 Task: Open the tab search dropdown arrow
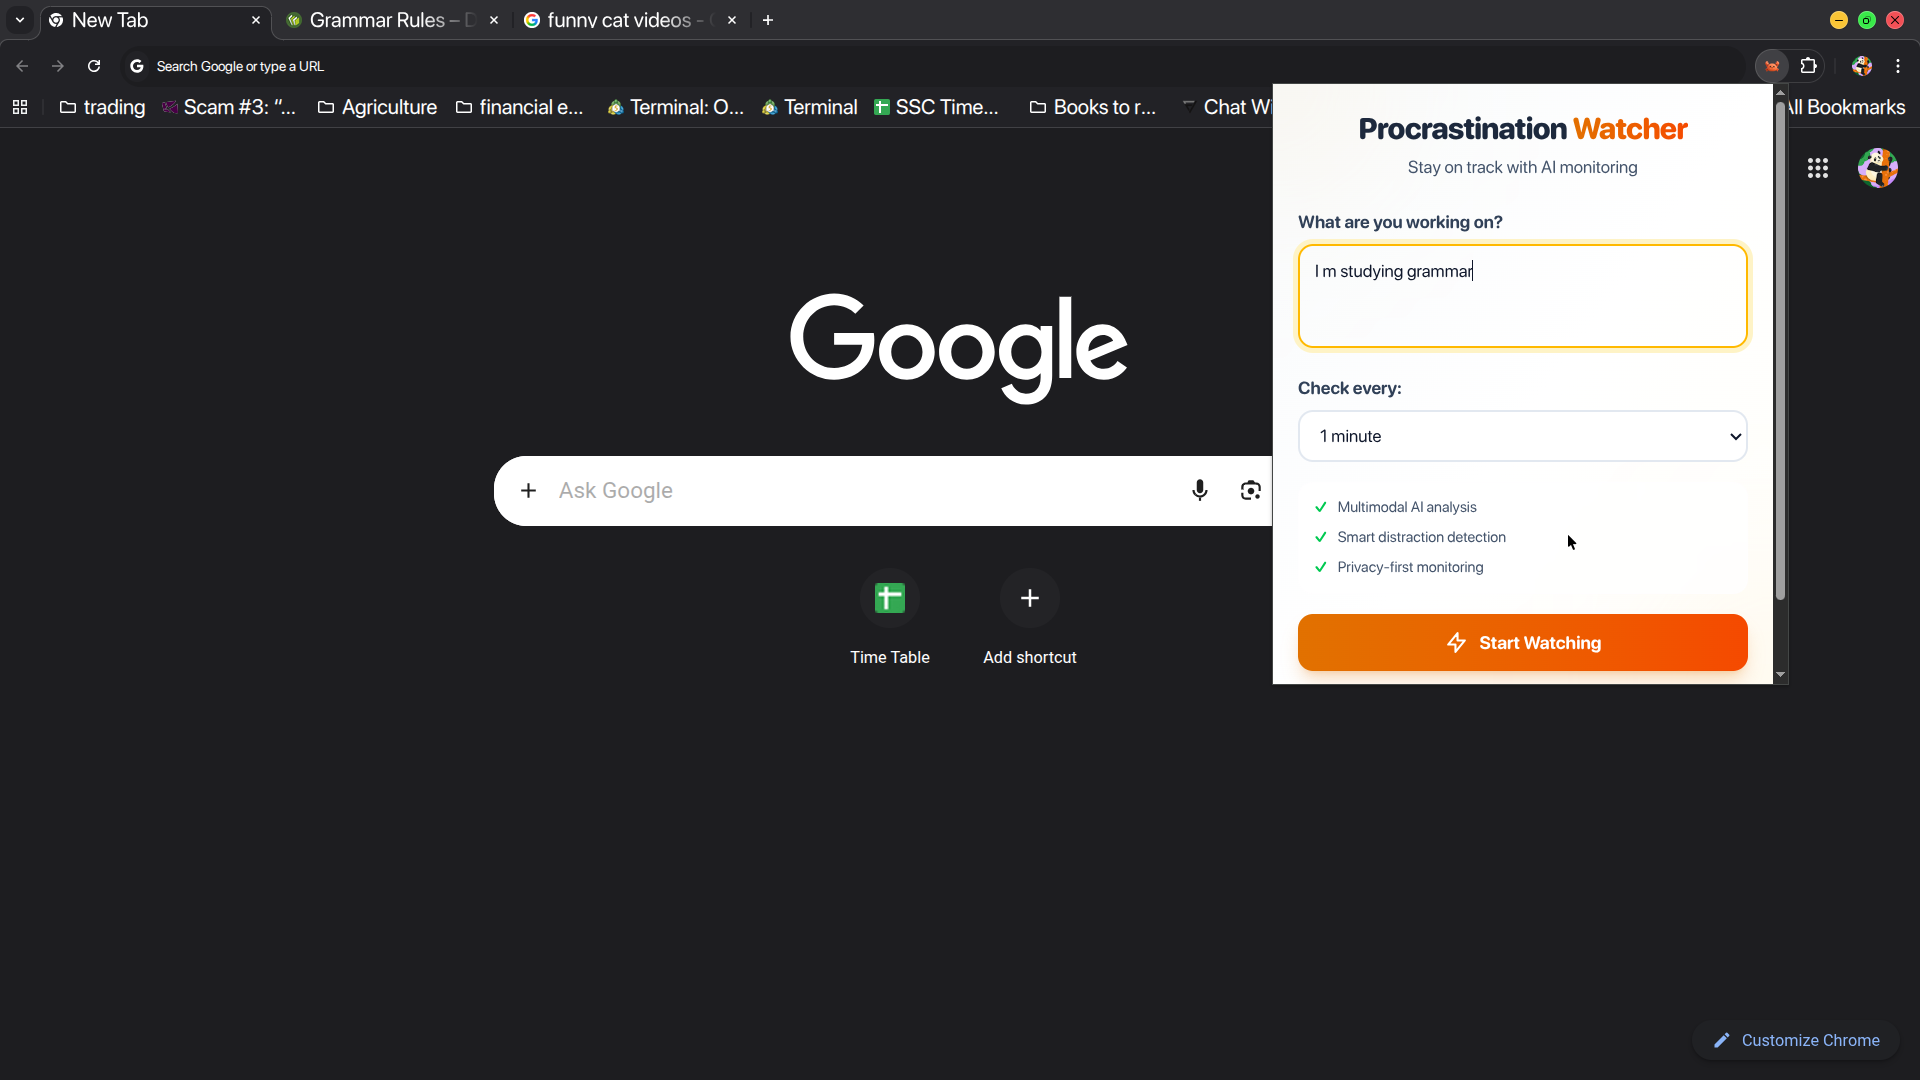pyautogui.click(x=19, y=20)
